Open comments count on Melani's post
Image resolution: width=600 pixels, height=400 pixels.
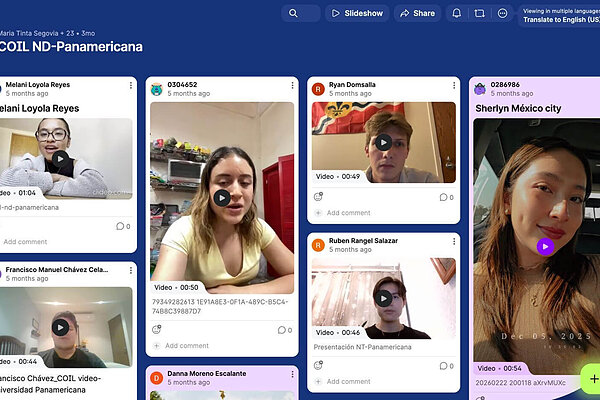pos(123,226)
